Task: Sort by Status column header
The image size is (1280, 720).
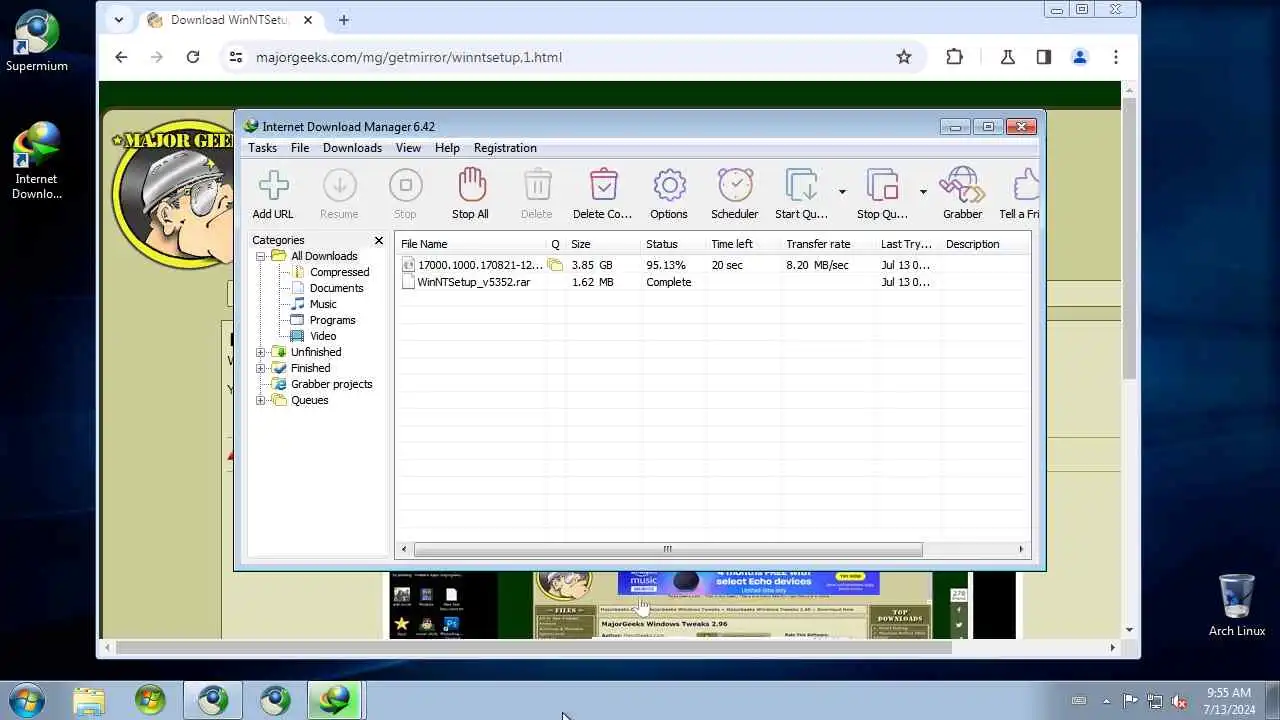Action: click(673, 244)
